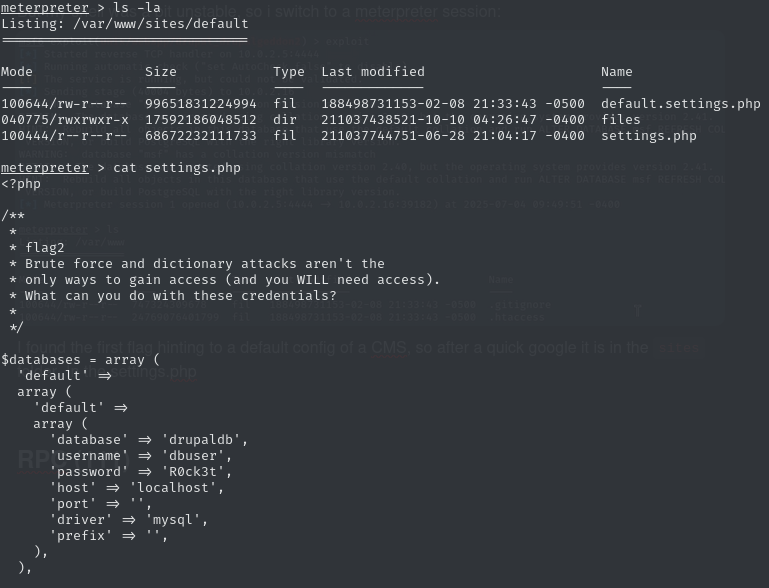The image size is (769, 588).
Task: Select the 'ls -la' command text
Action: click(x=137, y=8)
